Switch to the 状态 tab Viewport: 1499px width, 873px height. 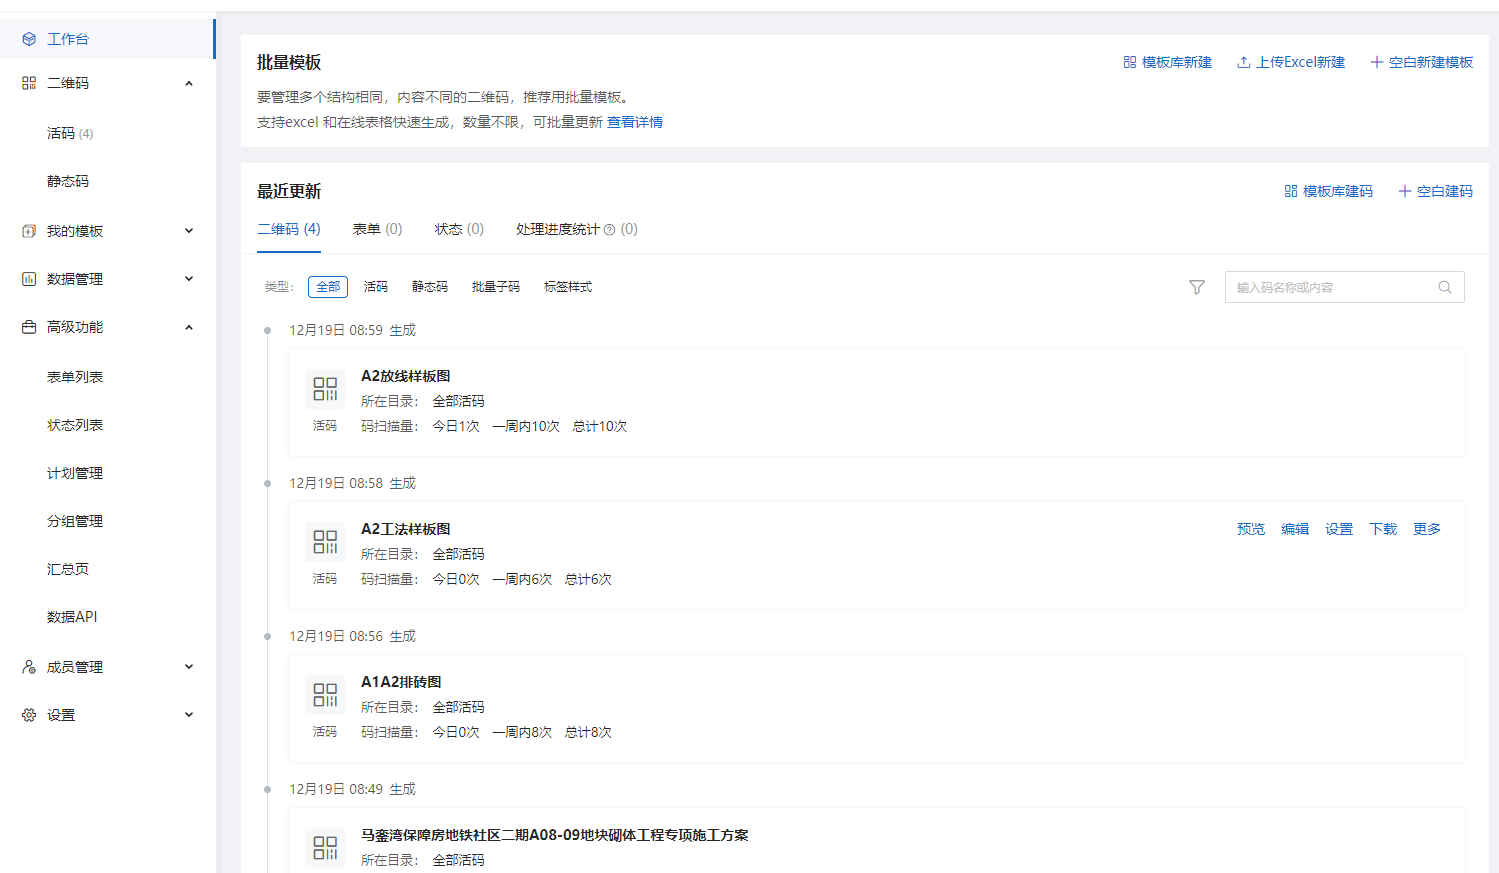(x=457, y=229)
